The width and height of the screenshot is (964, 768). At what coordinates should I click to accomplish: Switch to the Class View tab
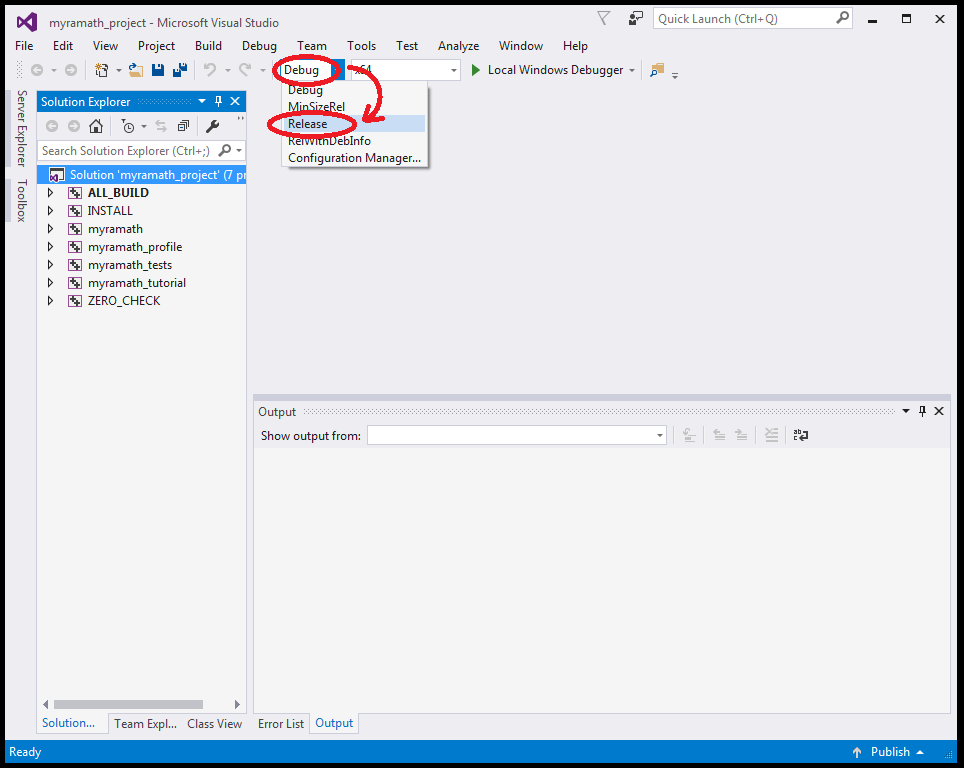point(215,724)
